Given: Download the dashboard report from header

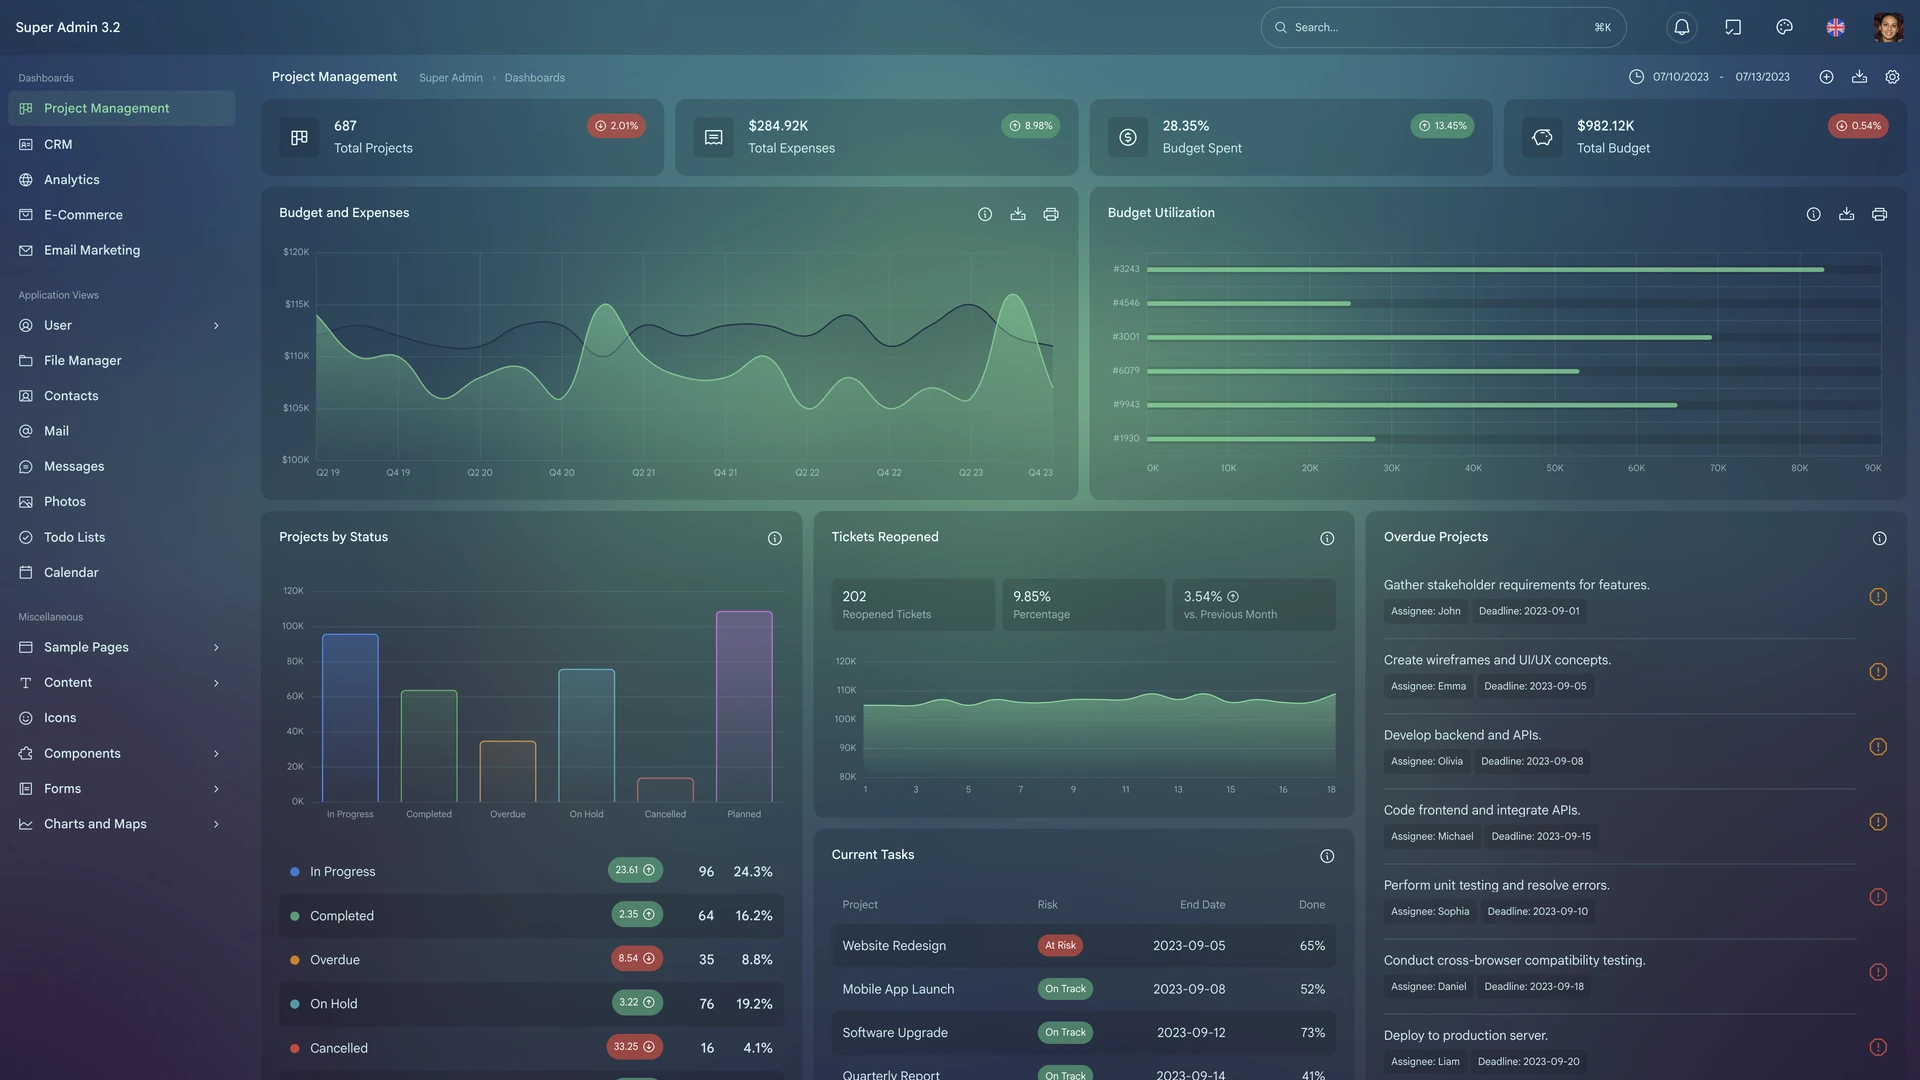Looking at the screenshot, I should (1859, 77).
